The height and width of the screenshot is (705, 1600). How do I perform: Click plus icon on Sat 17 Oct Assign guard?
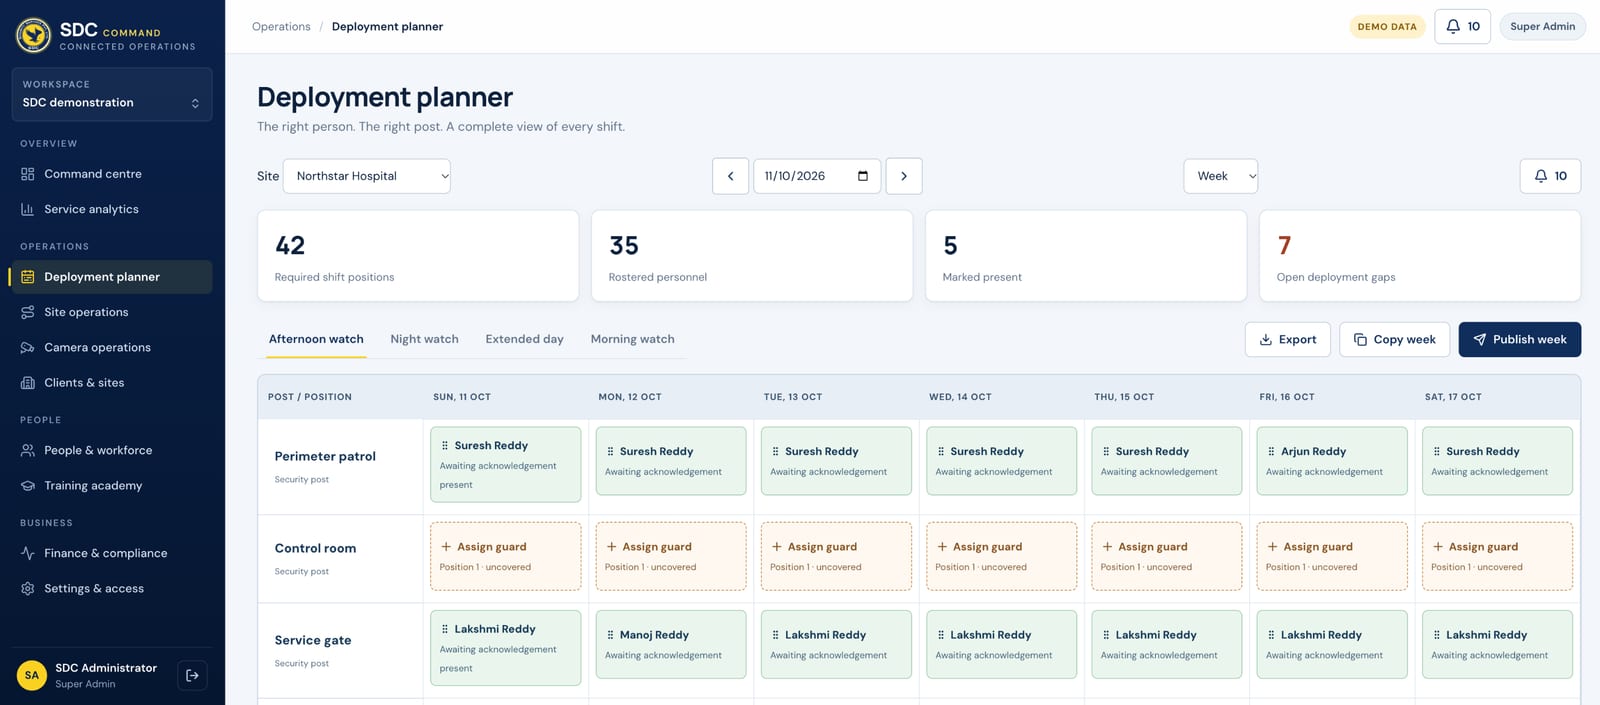pos(1438,547)
